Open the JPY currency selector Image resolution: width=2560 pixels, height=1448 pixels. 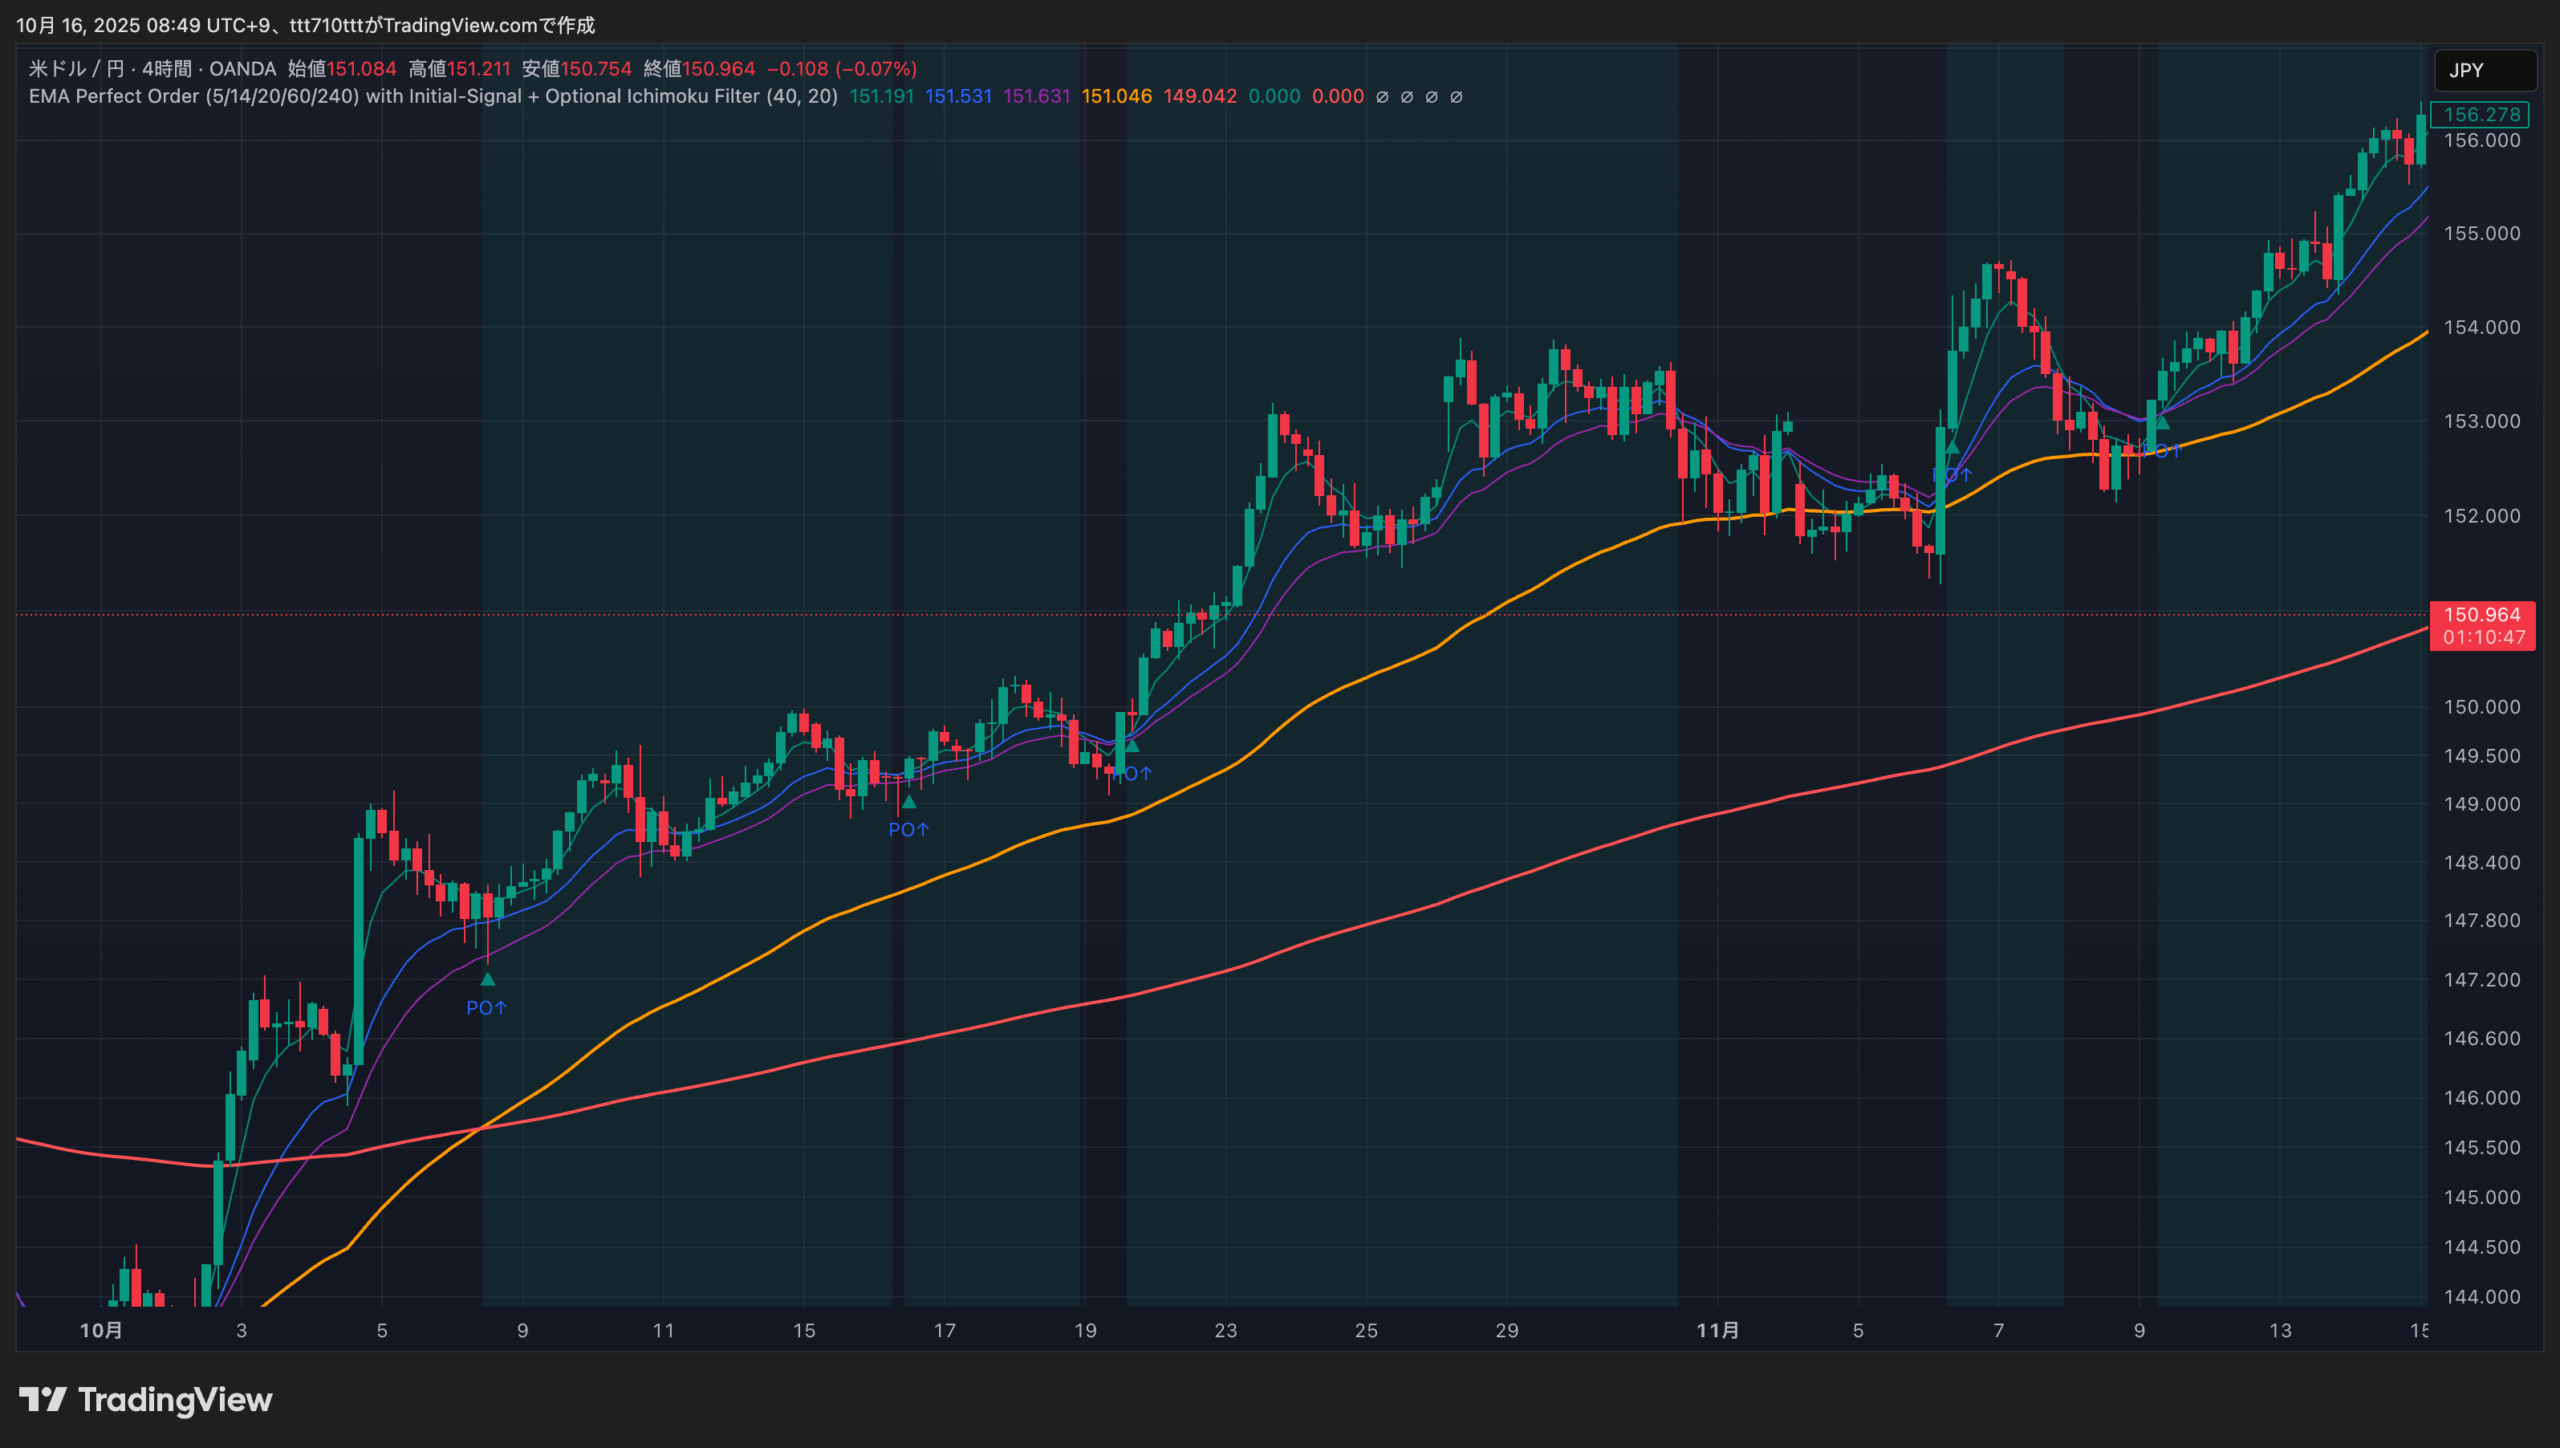(2484, 70)
